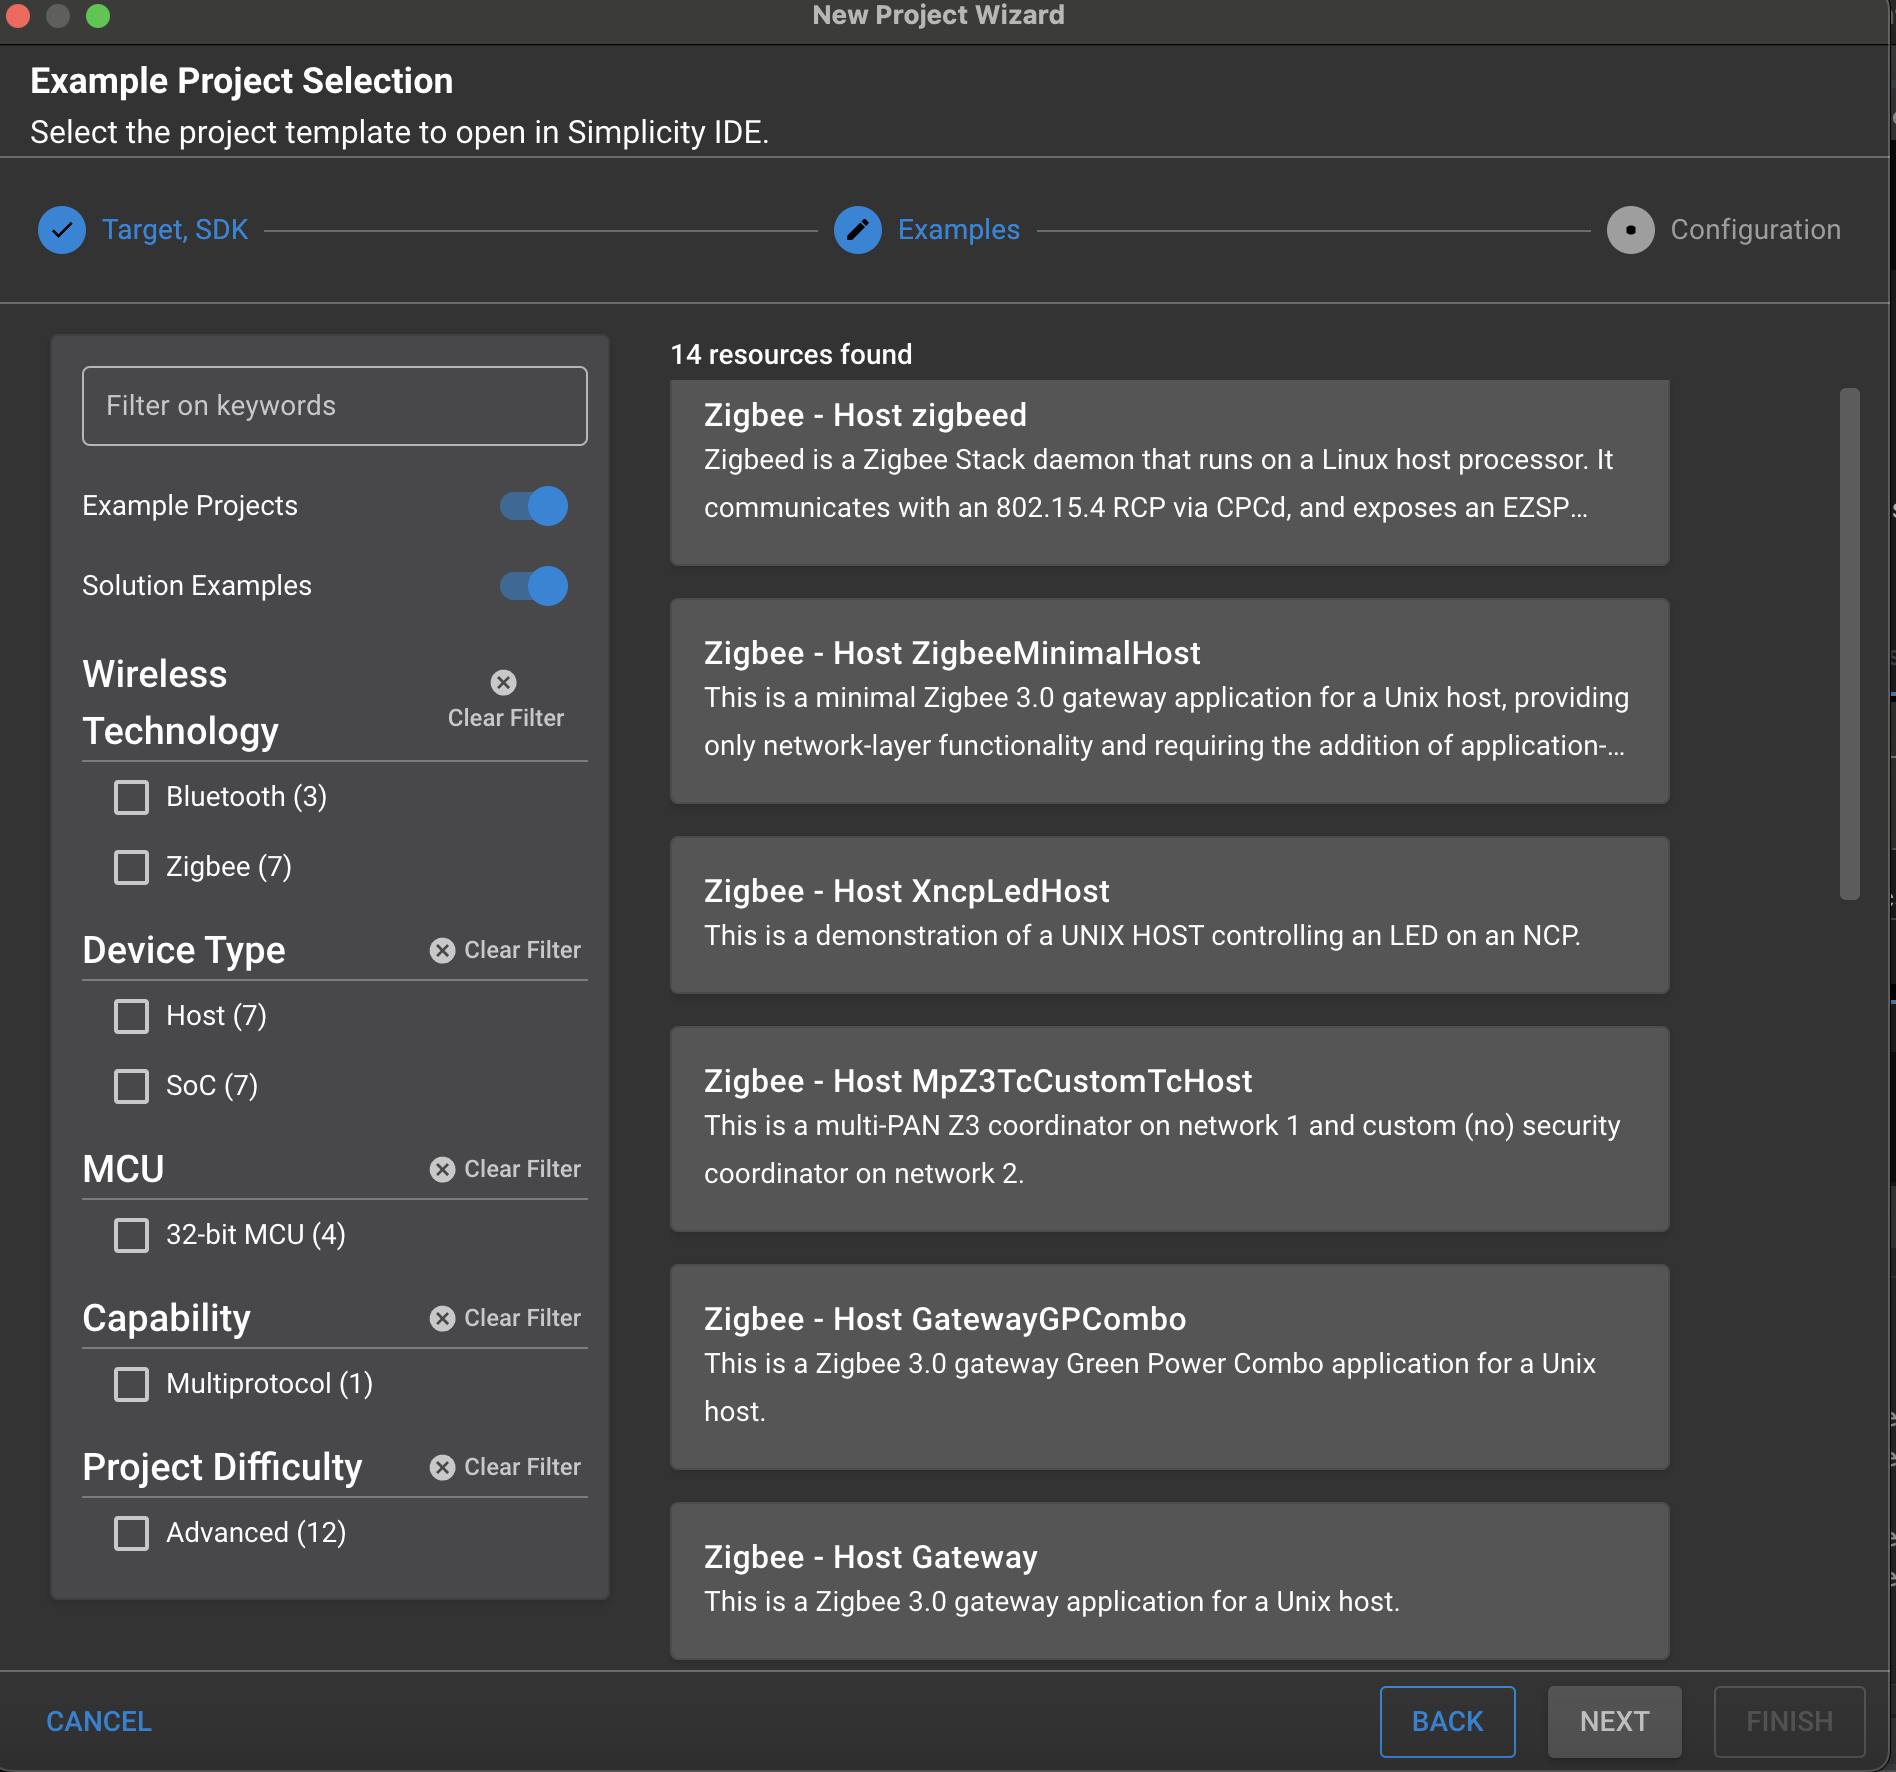This screenshot has width=1896, height=1772.
Task: Check the Advanced (12) difficulty checkbox
Action: point(131,1533)
